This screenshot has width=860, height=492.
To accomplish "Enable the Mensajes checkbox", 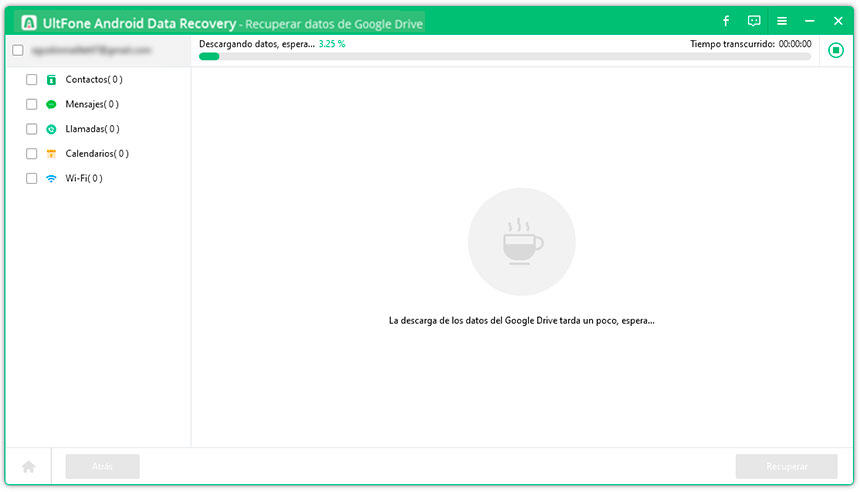I will (x=32, y=104).
